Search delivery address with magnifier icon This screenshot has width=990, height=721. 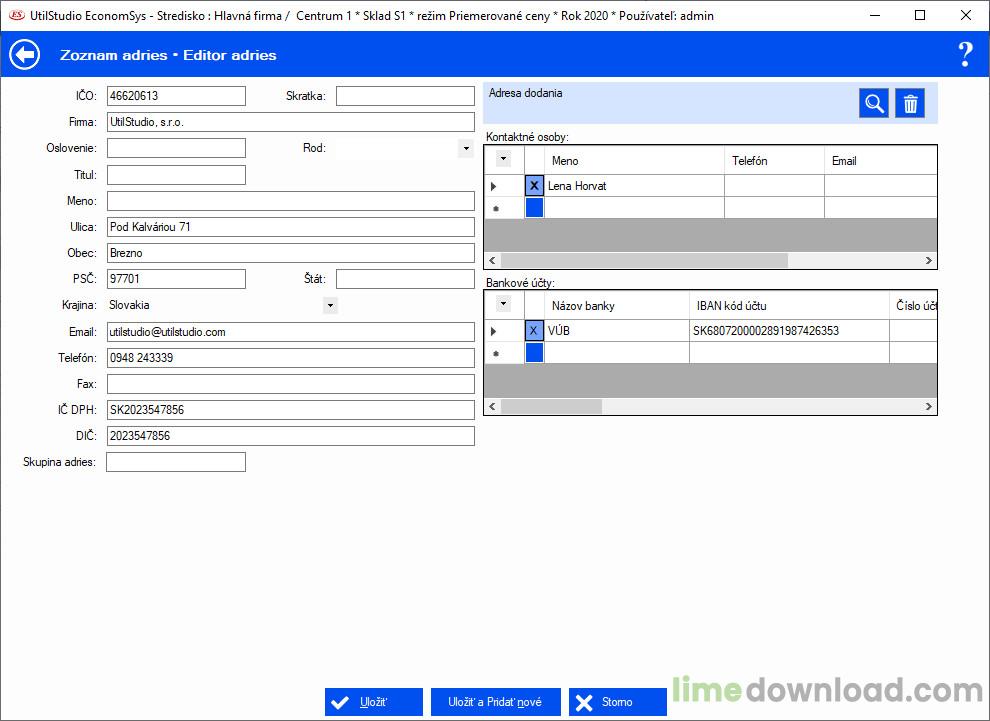(874, 103)
